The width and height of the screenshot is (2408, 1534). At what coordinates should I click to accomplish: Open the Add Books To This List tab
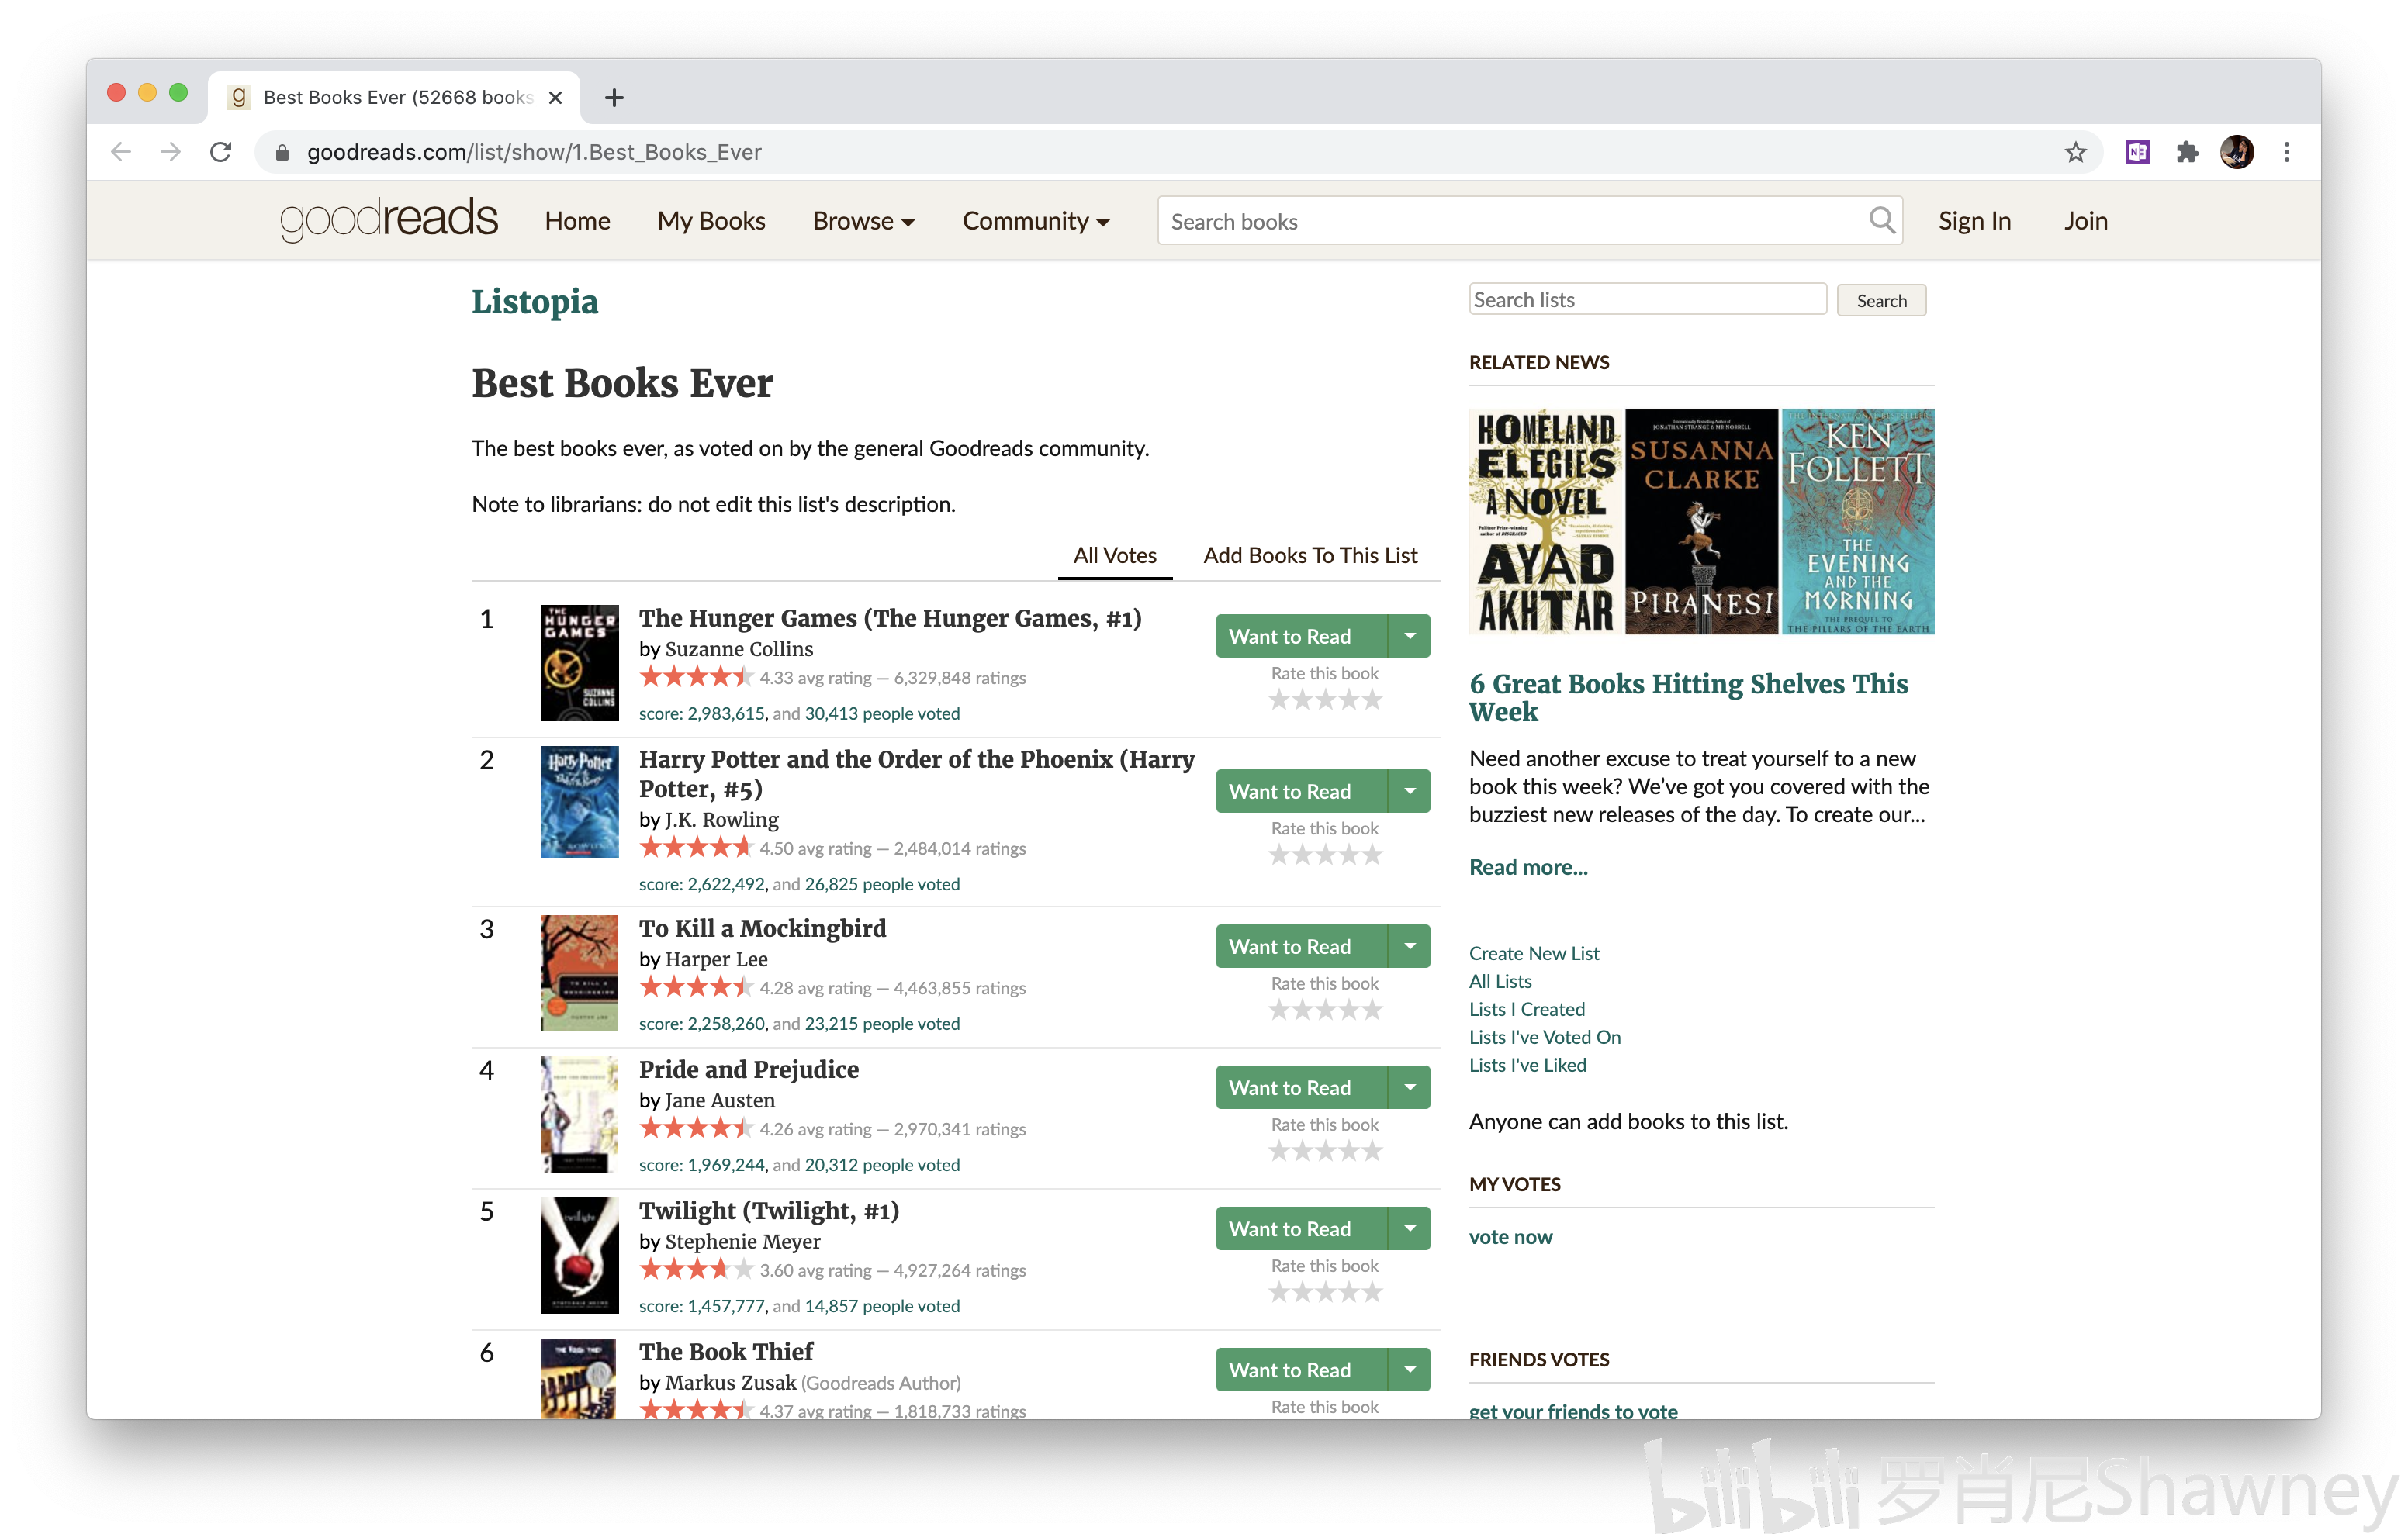click(1310, 555)
